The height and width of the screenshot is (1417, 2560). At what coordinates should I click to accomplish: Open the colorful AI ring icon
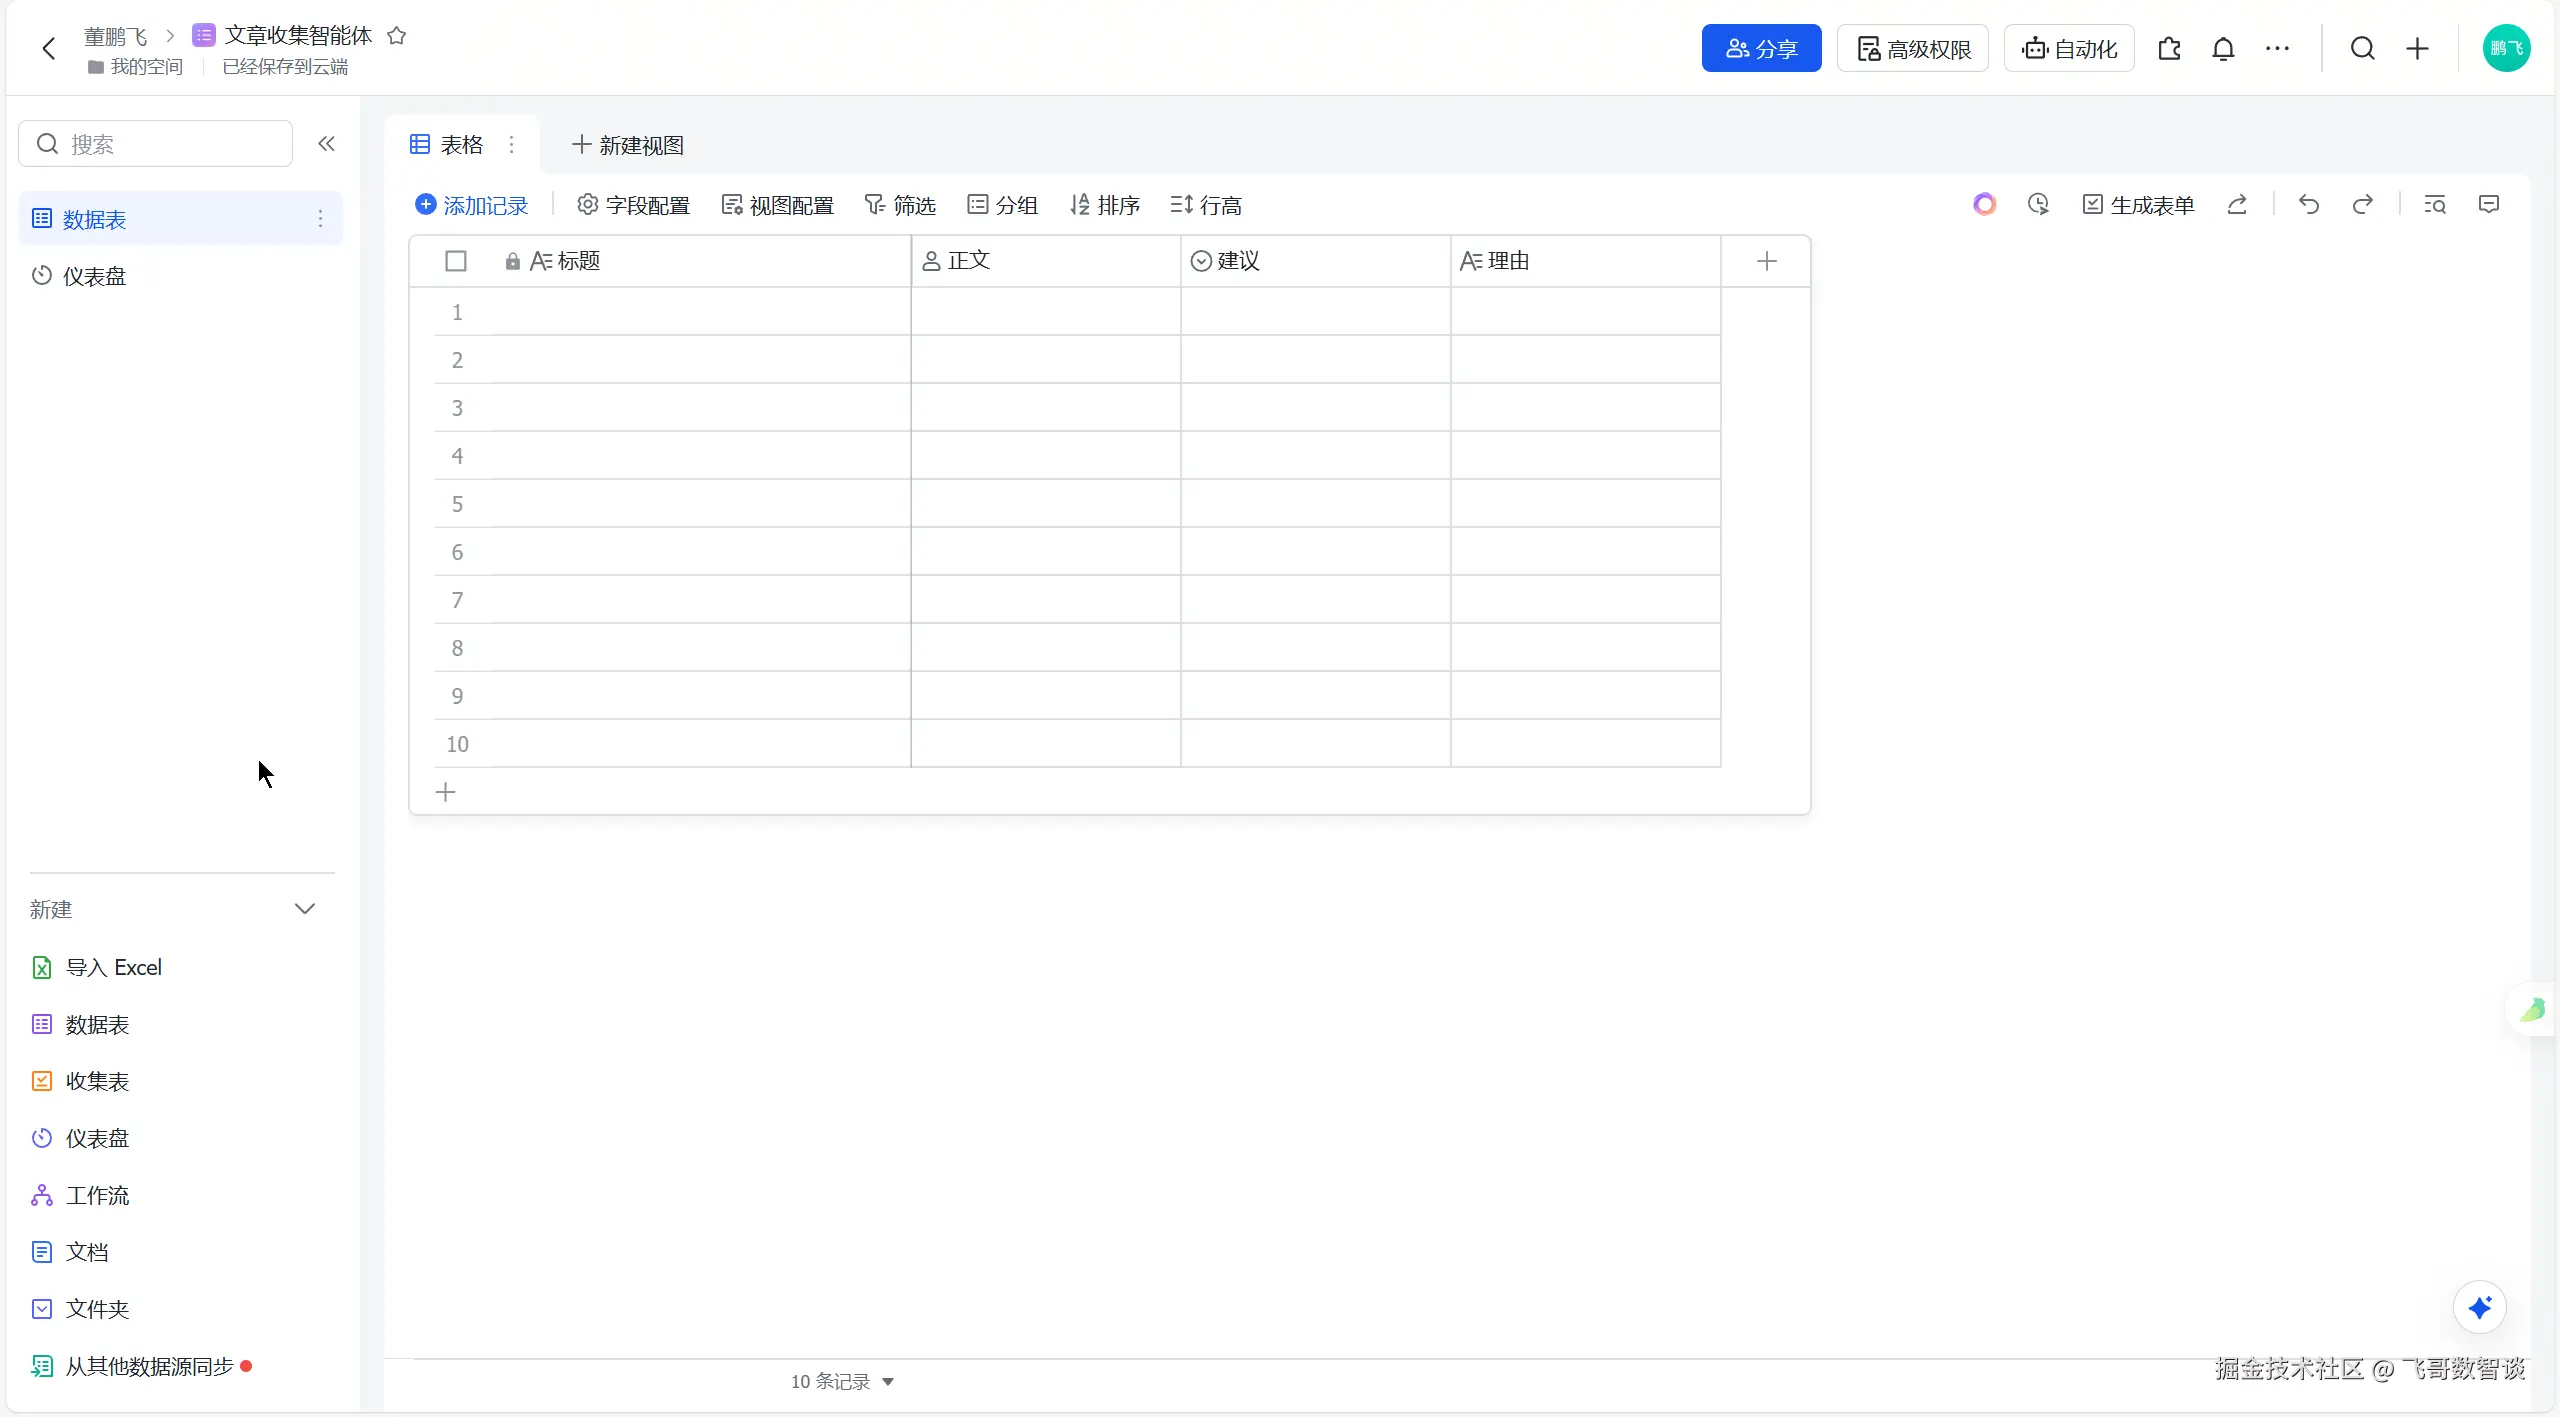(x=1984, y=205)
